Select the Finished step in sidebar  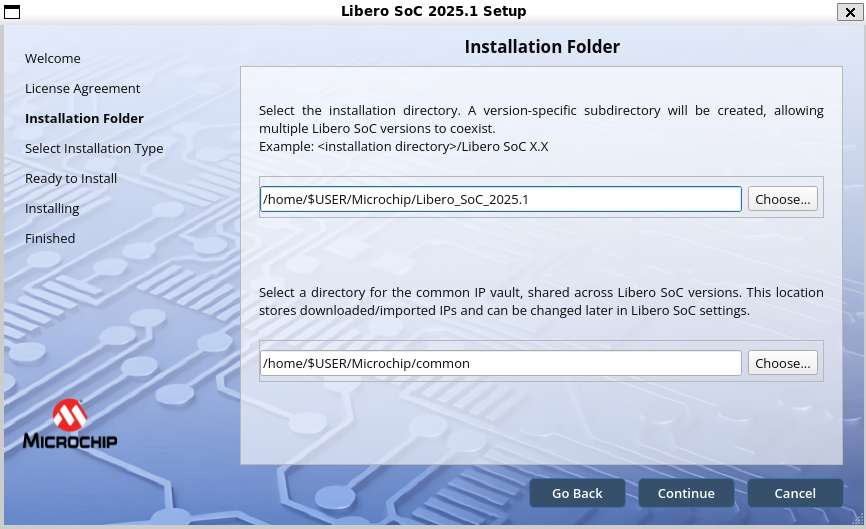pos(50,239)
